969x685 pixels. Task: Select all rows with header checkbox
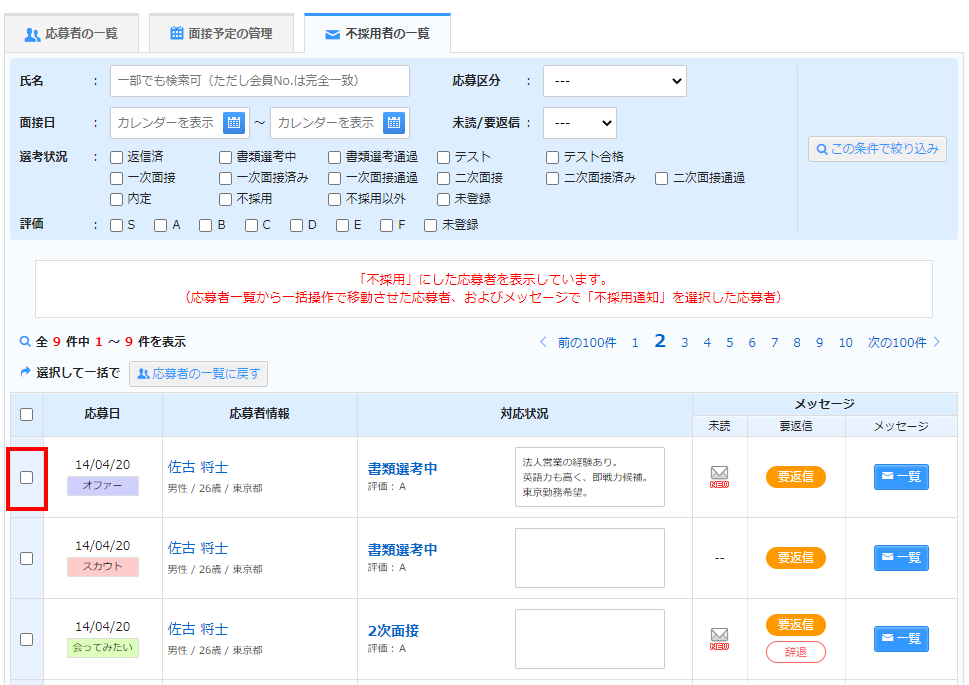[27, 414]
